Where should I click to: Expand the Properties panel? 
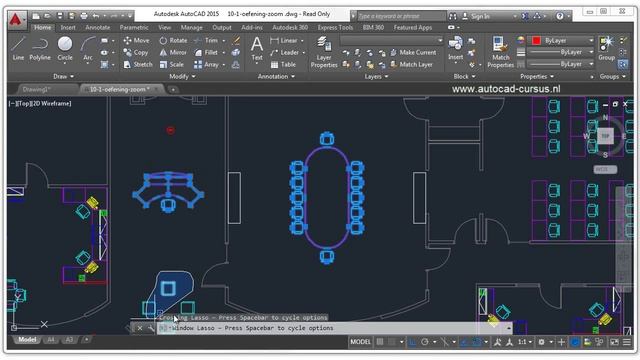tap(537, 76)
